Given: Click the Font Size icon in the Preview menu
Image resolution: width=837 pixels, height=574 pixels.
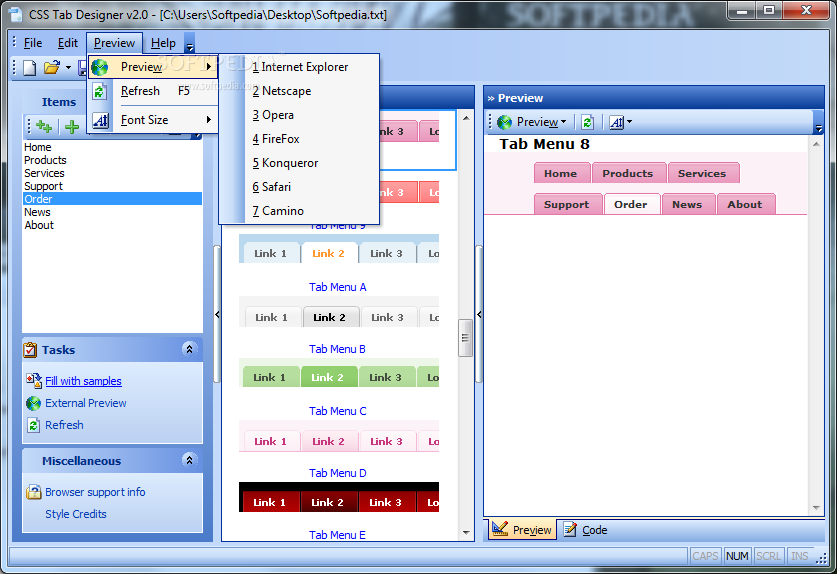Looking at the screenshot, I should [100, 120].
